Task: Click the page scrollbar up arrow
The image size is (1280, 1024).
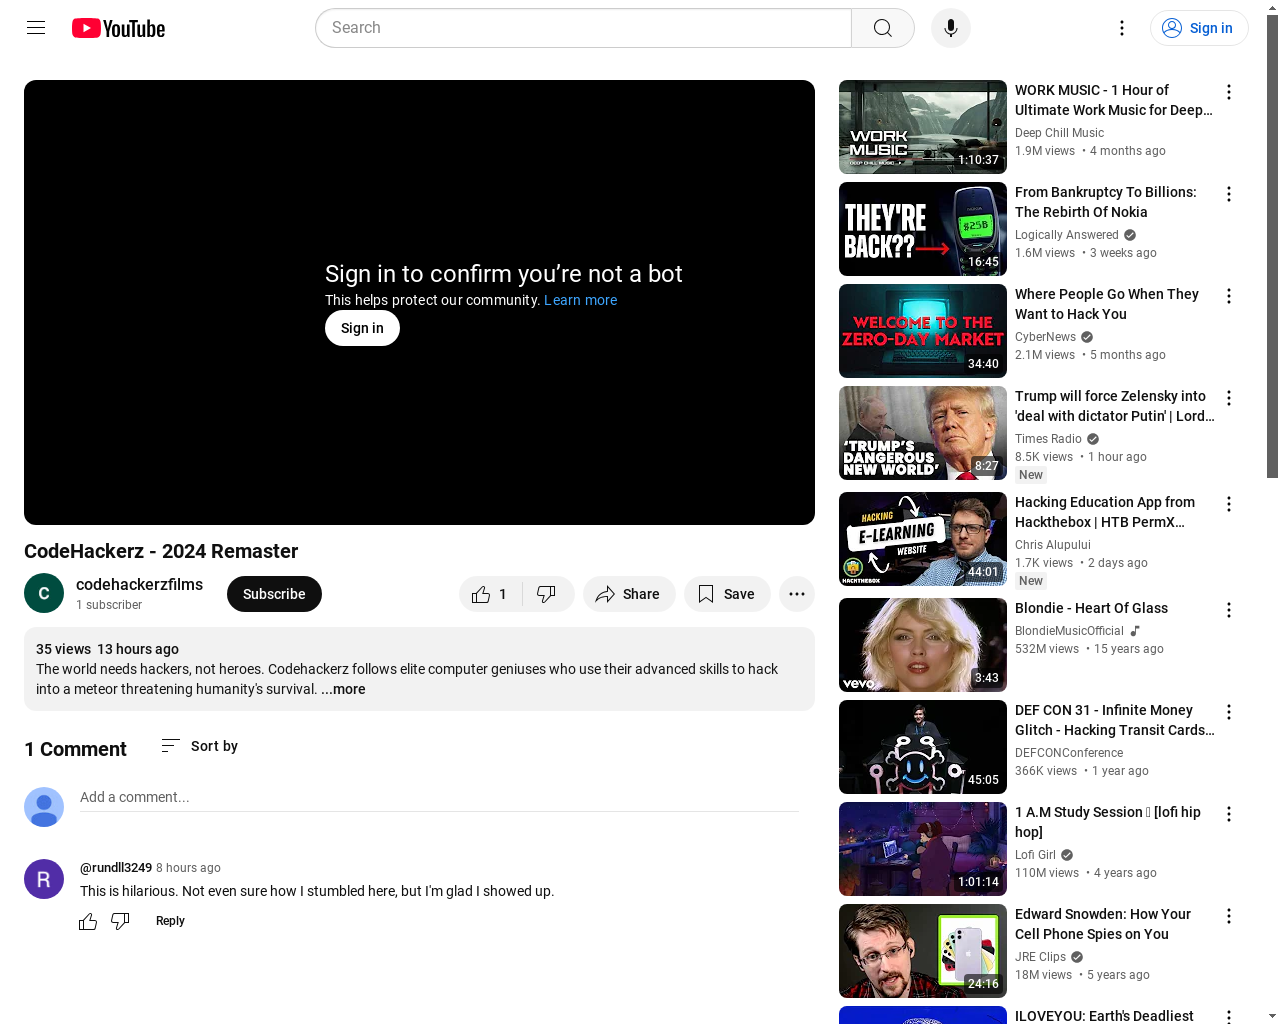Action: (x=1272, y=7)
